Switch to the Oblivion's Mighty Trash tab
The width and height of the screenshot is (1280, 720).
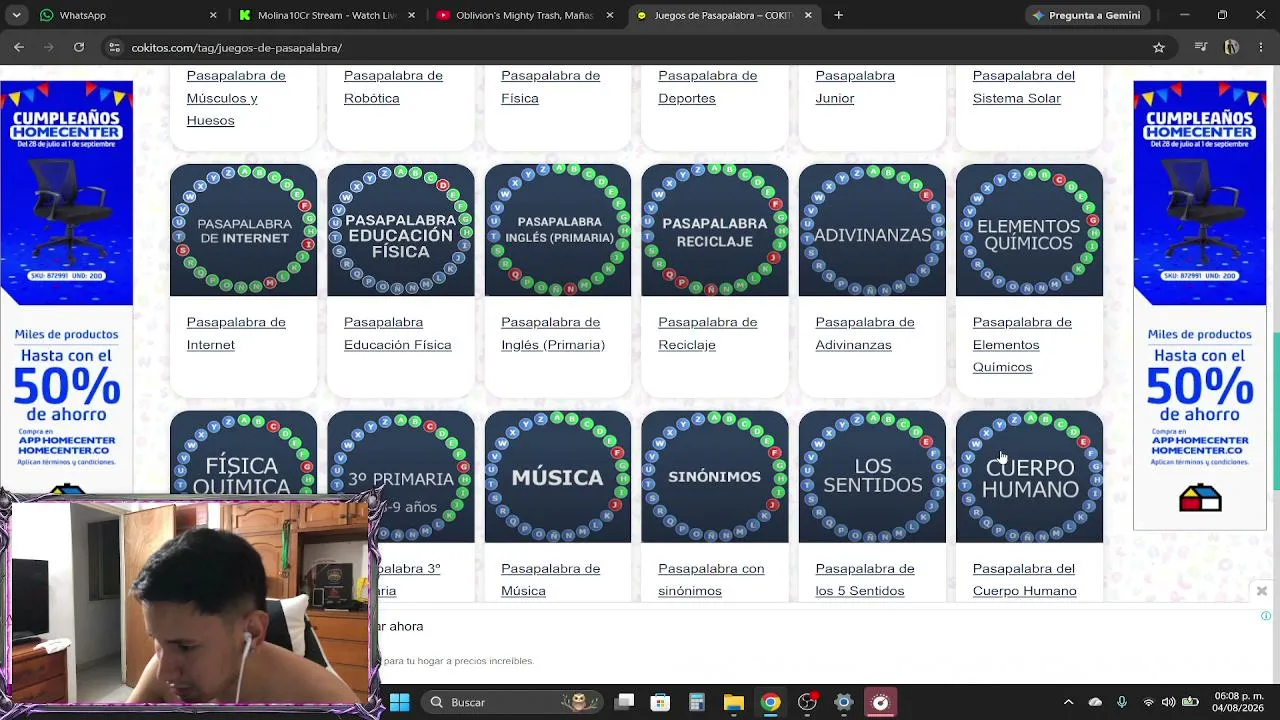click(524, 15)
